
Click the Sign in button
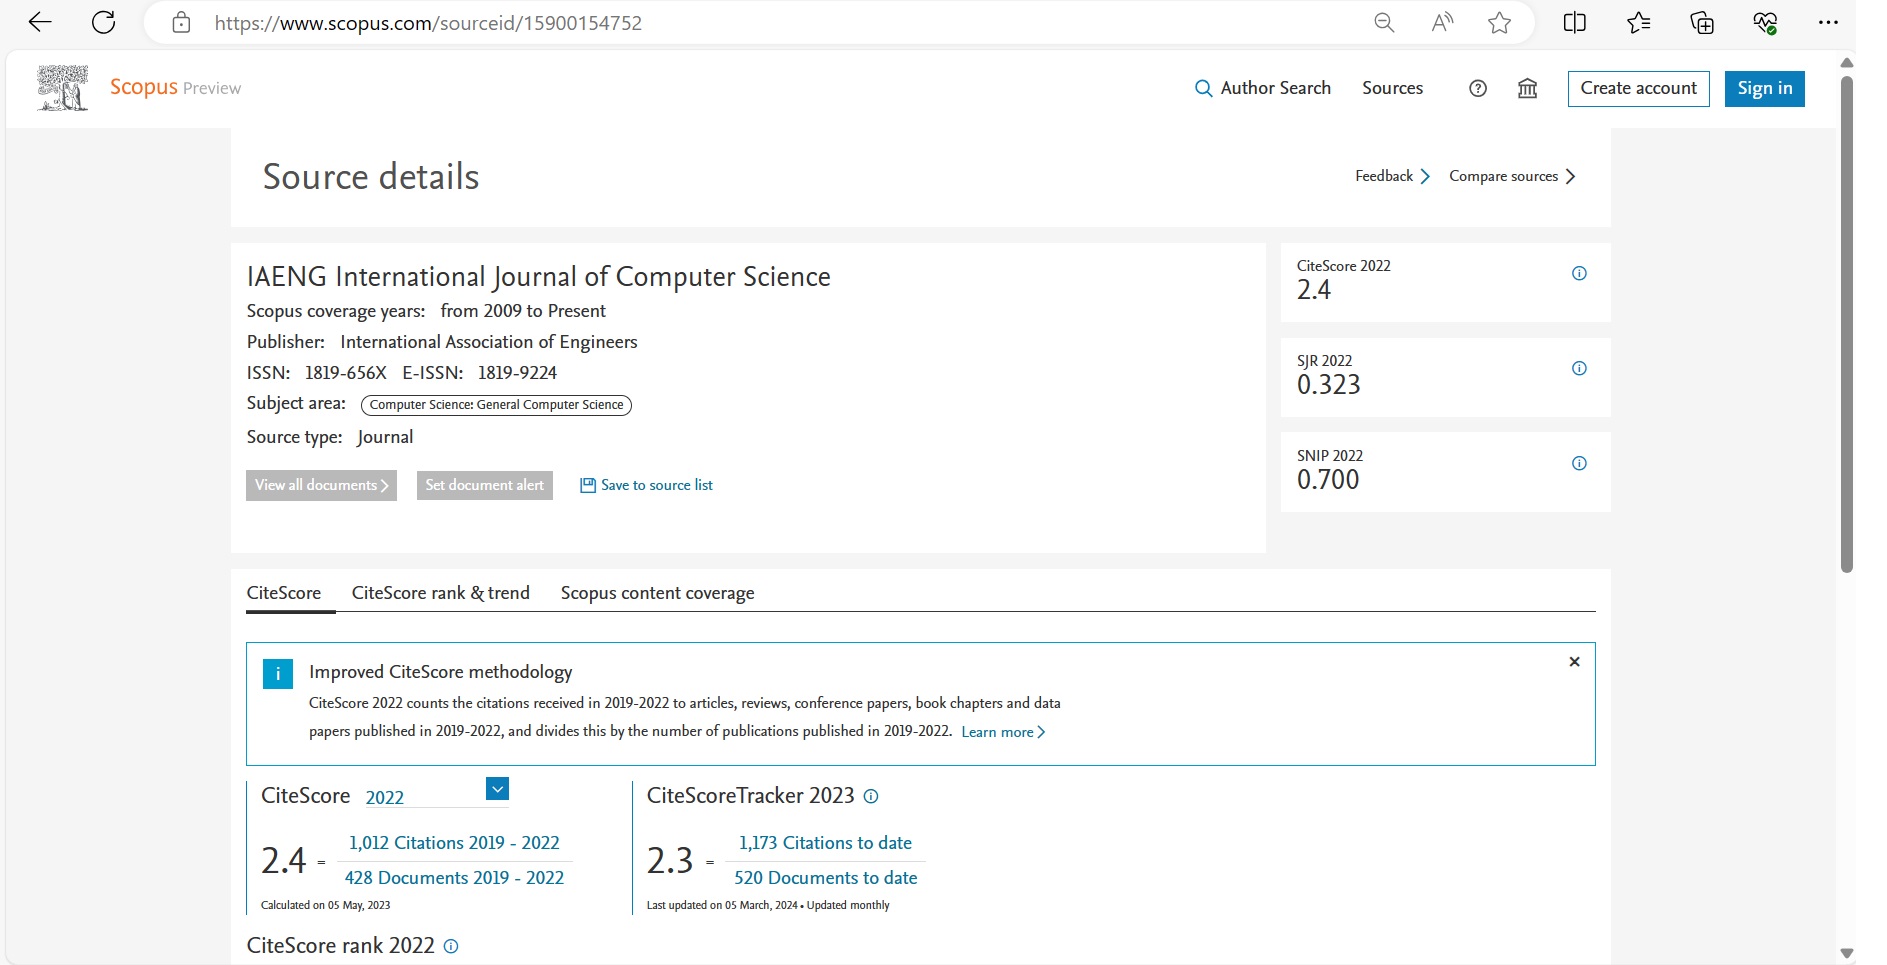coord(1764,88)
